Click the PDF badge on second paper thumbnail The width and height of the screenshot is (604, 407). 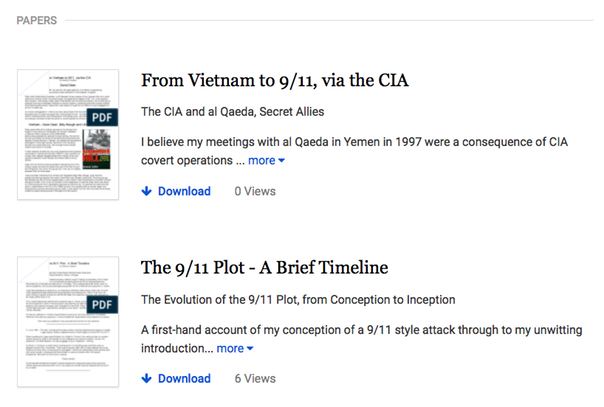click(x=102, y=305)
